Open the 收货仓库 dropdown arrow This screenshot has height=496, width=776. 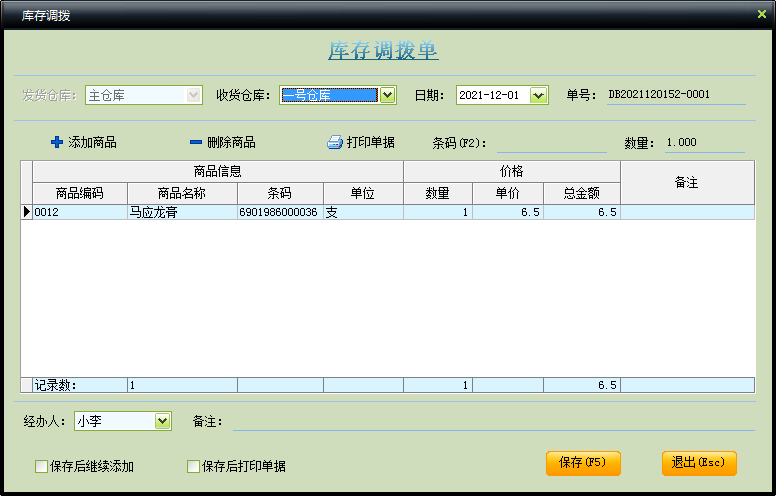[388, 95]
